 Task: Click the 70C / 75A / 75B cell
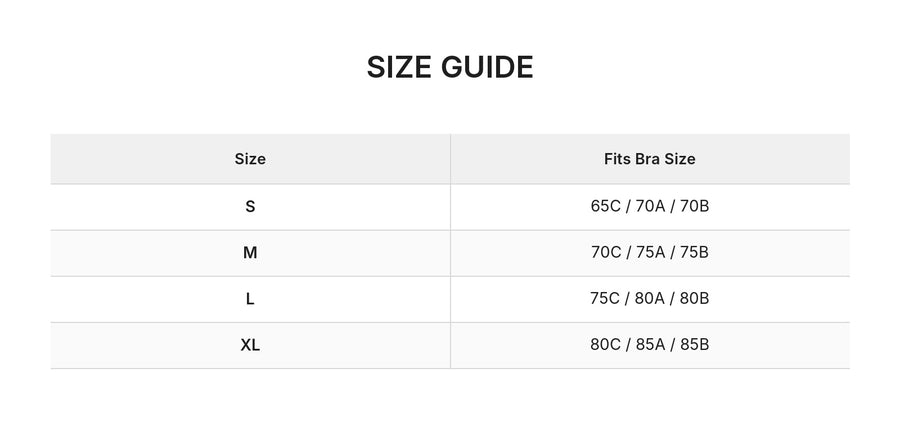(x=650, y=253)
